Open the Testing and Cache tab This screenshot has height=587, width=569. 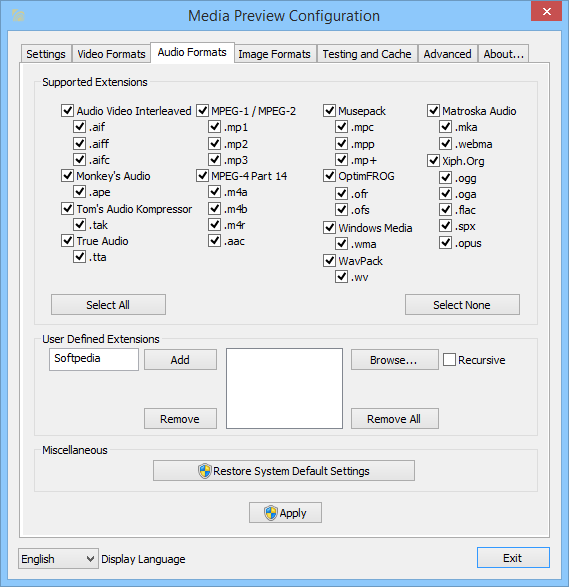(367, 54)
